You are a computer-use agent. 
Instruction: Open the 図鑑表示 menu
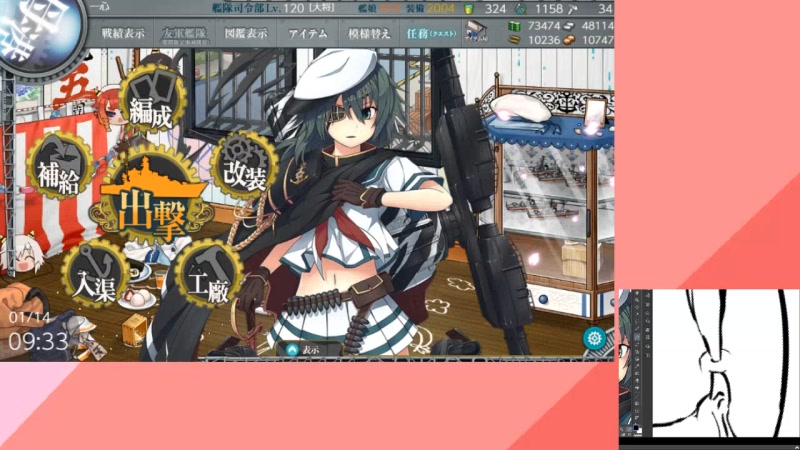(x=246, y=34)
